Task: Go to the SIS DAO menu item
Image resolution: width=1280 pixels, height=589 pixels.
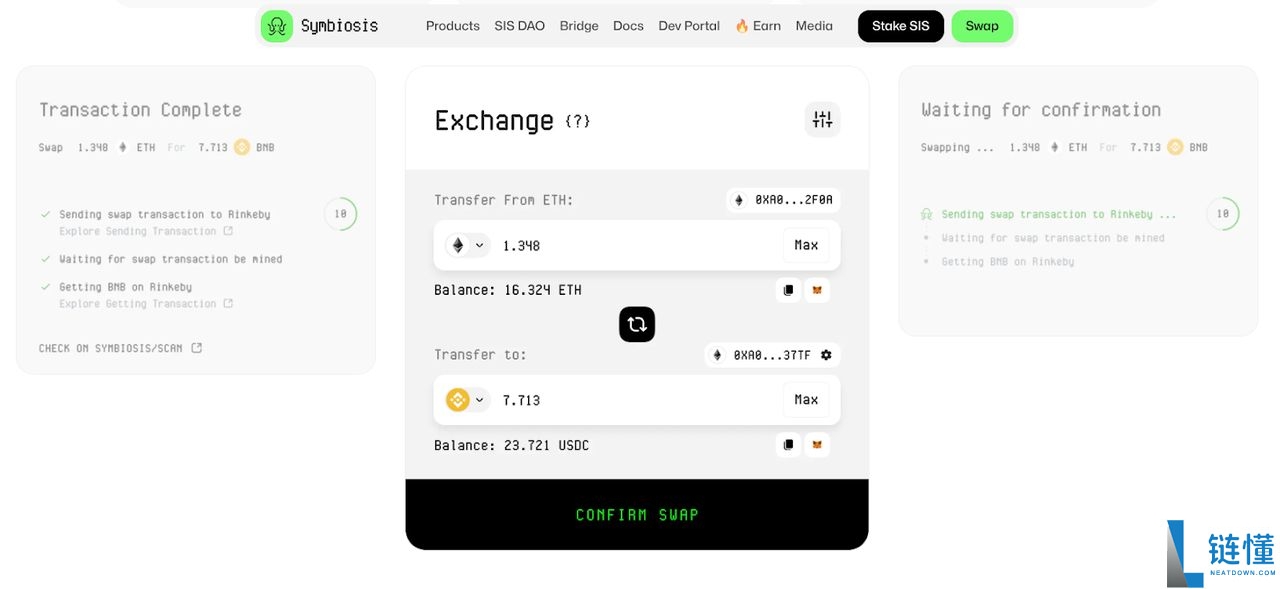Action: point(519,26)
